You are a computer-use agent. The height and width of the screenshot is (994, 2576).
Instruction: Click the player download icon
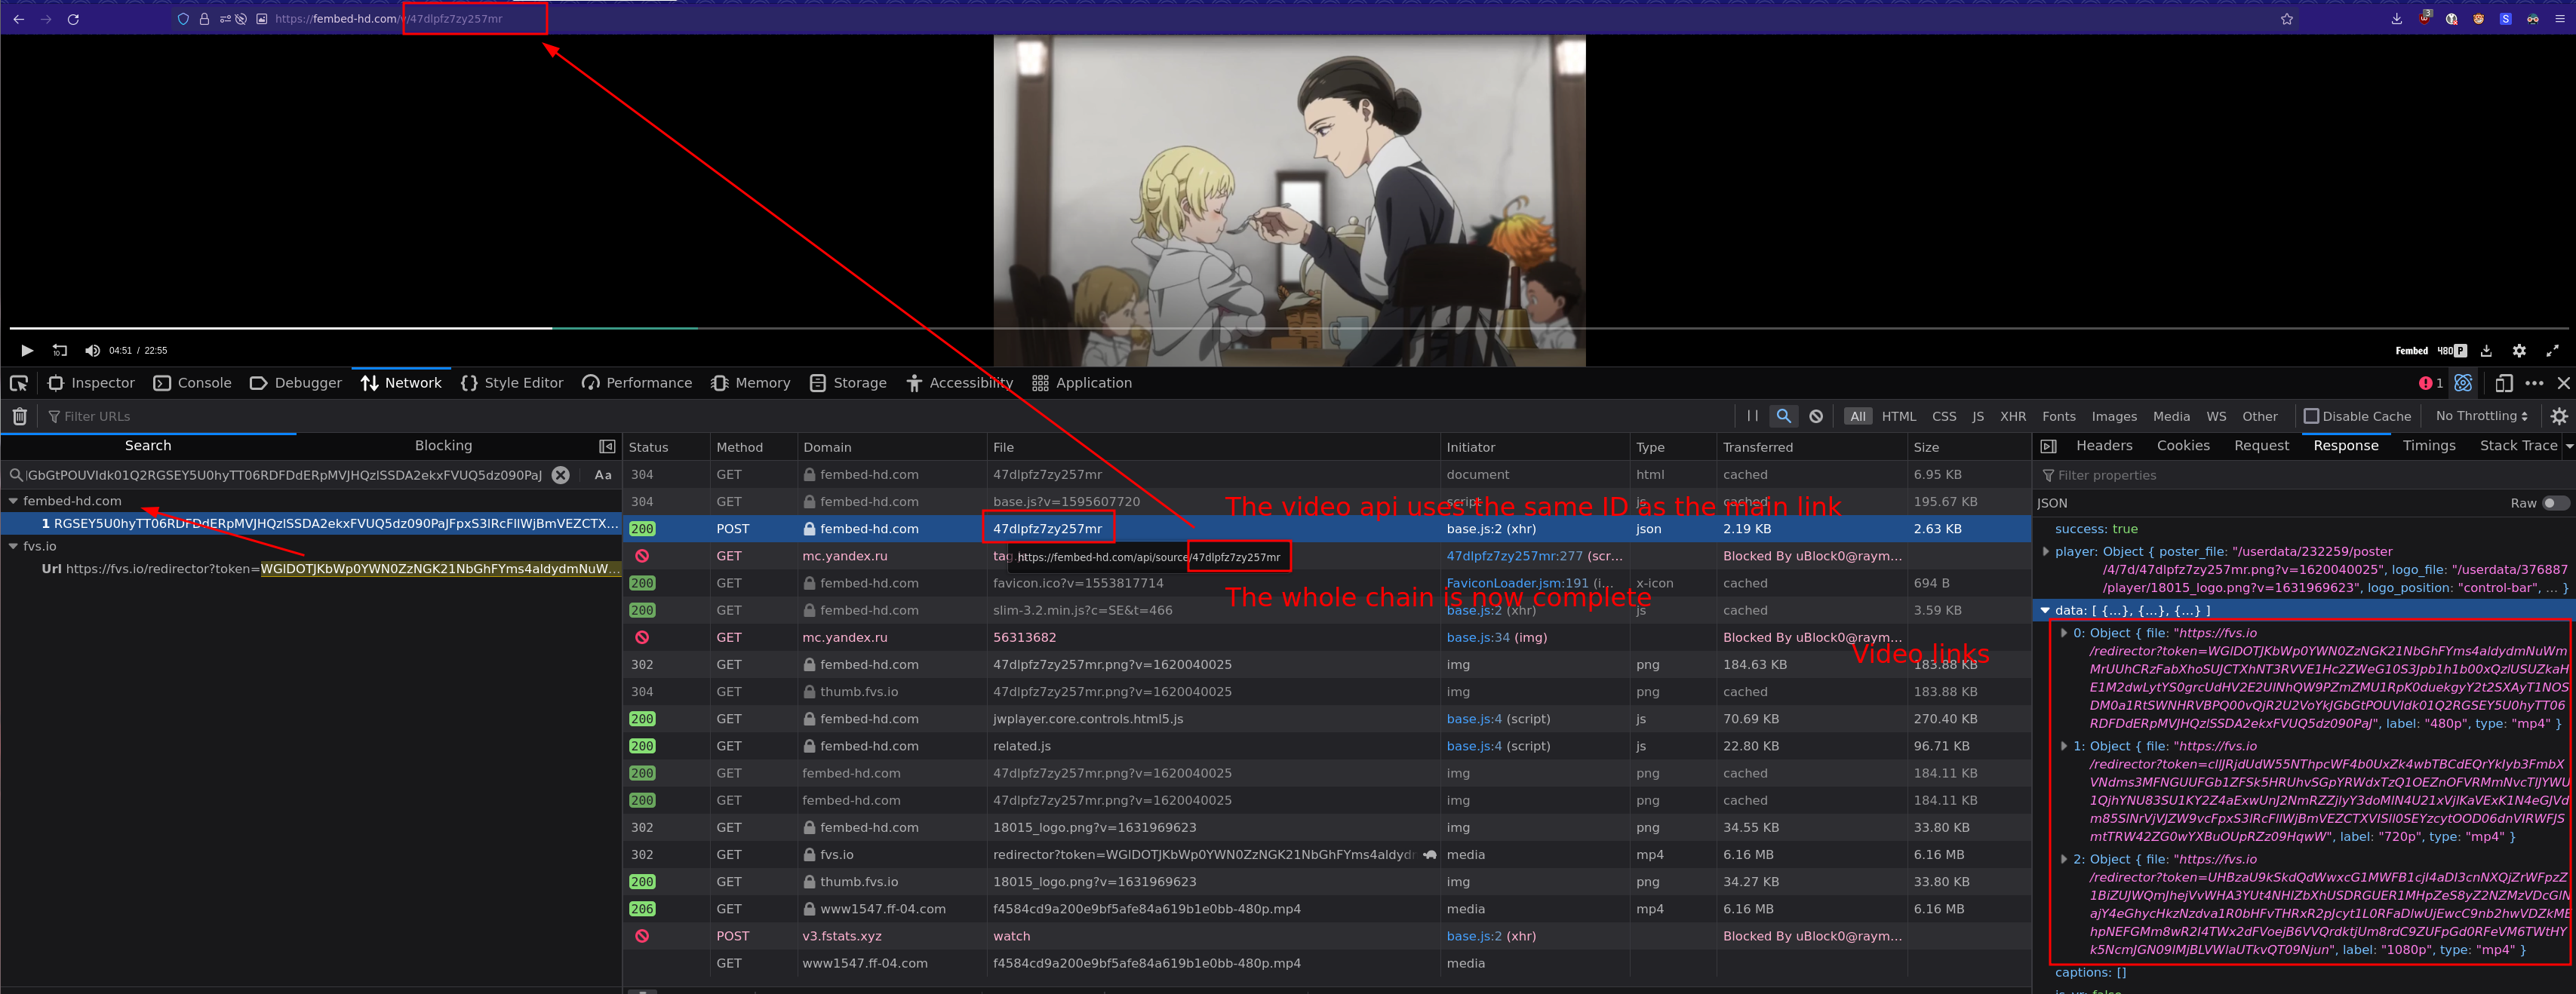click(2487, 351)
